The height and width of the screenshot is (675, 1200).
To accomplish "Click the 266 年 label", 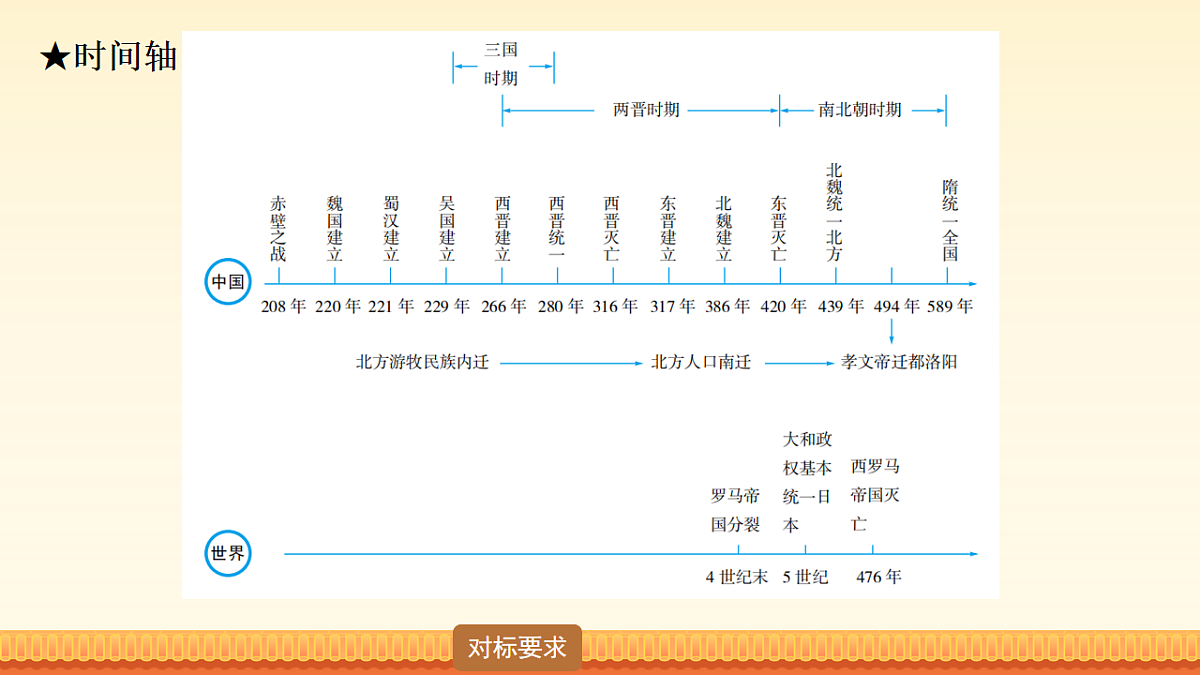I will coord(503,307).
